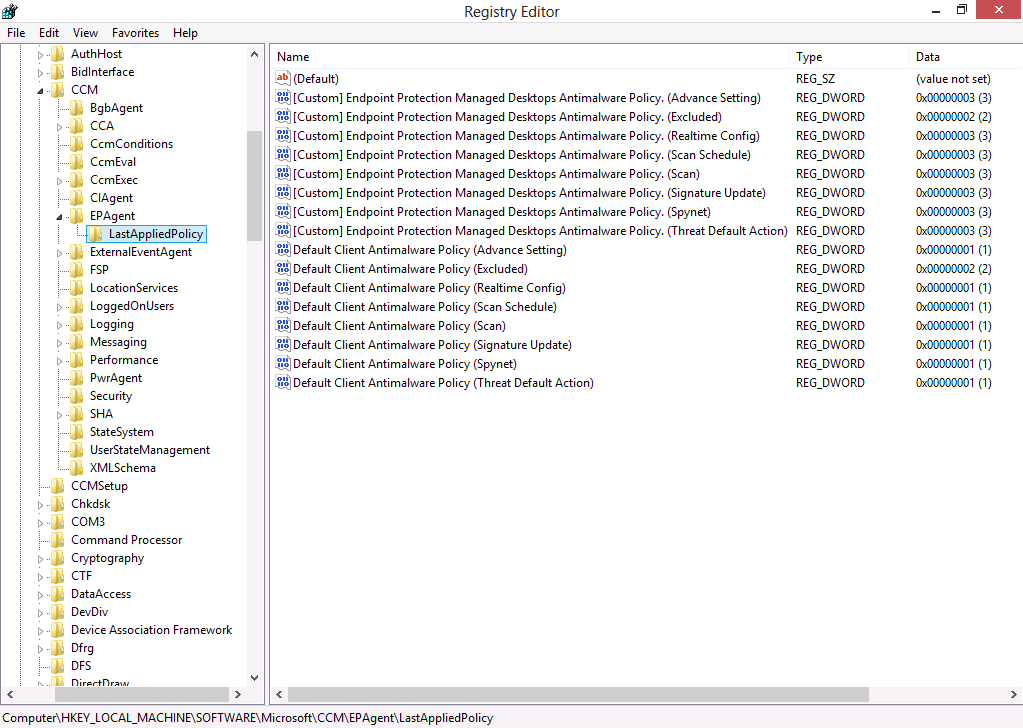Viewport: 1023px width, 728px height.
Task: Click DWORD icon for [Custom] (Excluded) value
Action: pyautogui.click(x=282, y=116)
